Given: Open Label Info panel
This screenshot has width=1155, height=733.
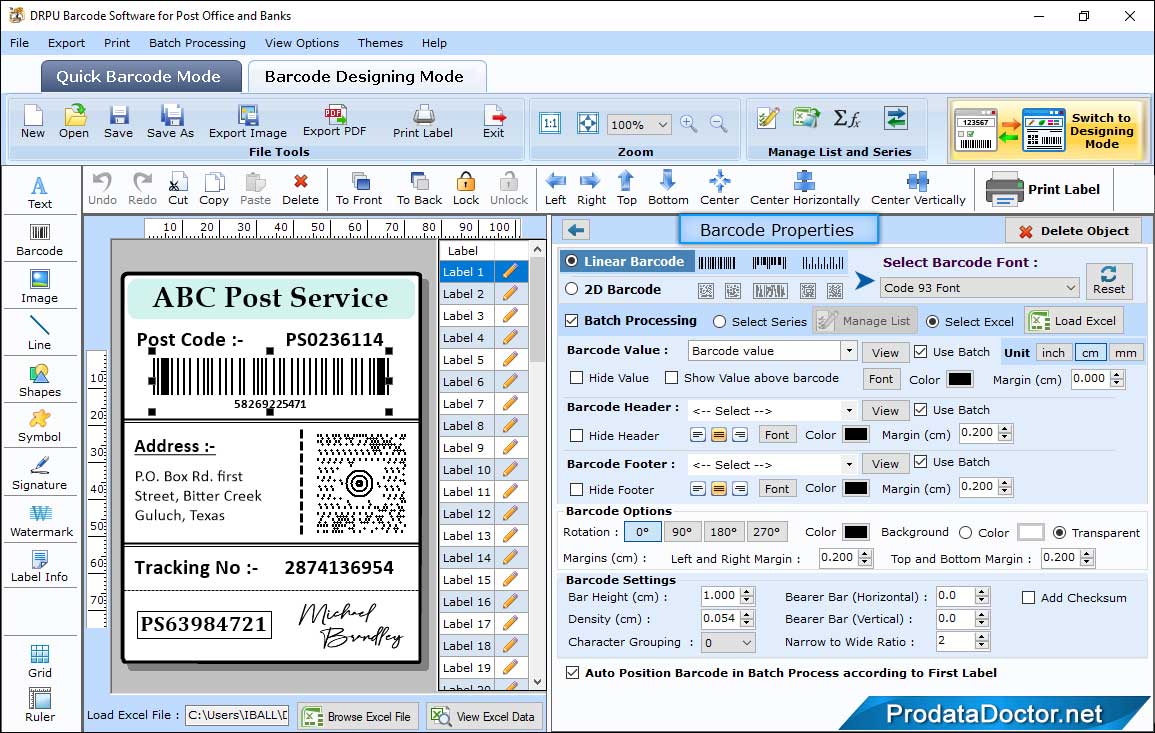Looking at the screenshot, I should 40,566.
